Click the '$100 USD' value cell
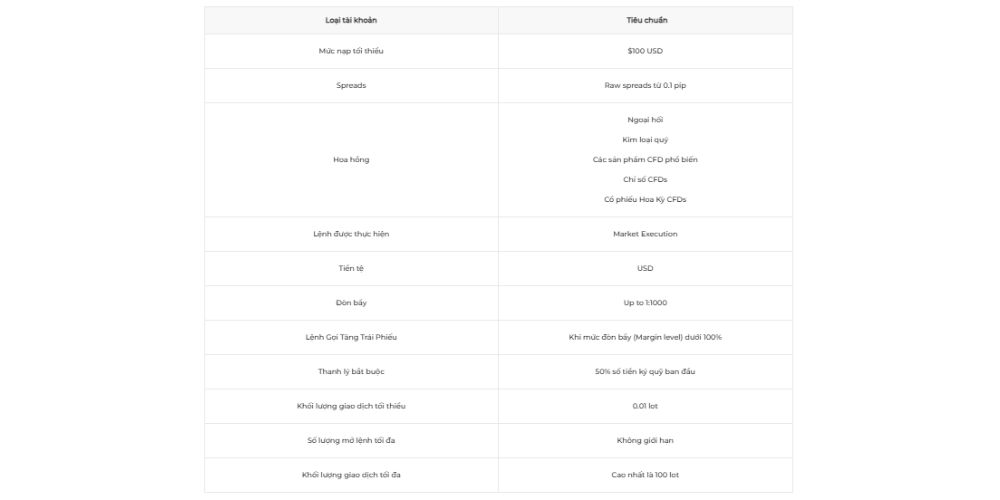The width and height of the screenshot is (1000, 500). point(645,51)
